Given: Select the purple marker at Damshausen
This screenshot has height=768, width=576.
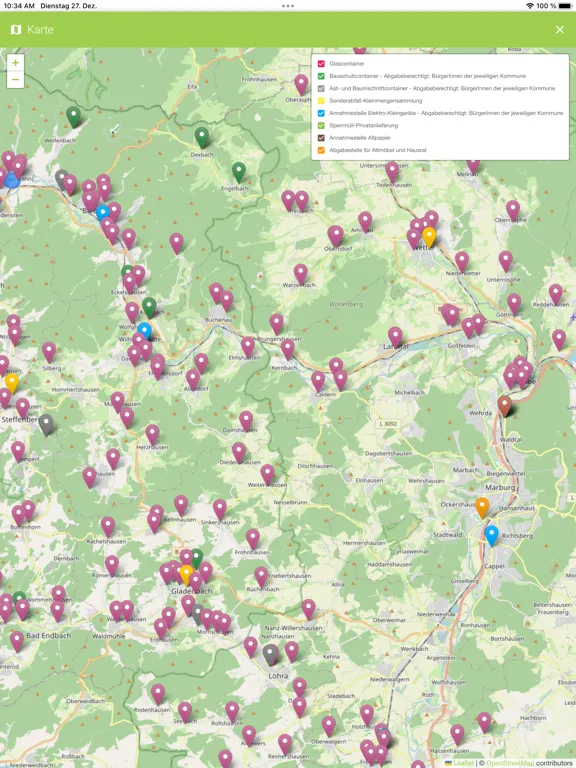Looking at the screenshot, I should (246, 421).
